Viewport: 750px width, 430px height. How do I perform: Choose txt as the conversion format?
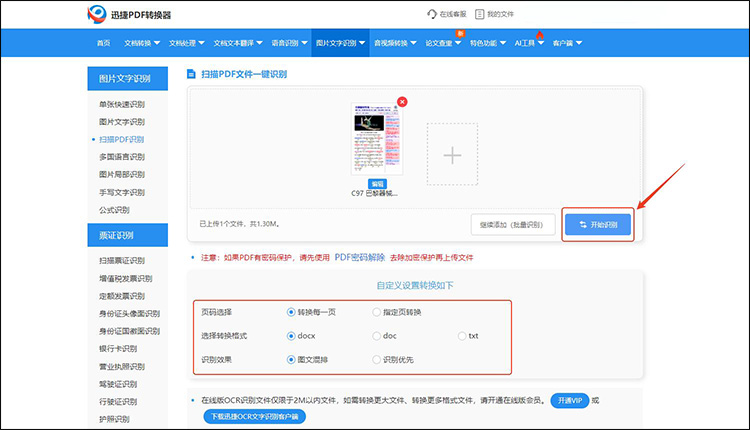tap(462, 335)
